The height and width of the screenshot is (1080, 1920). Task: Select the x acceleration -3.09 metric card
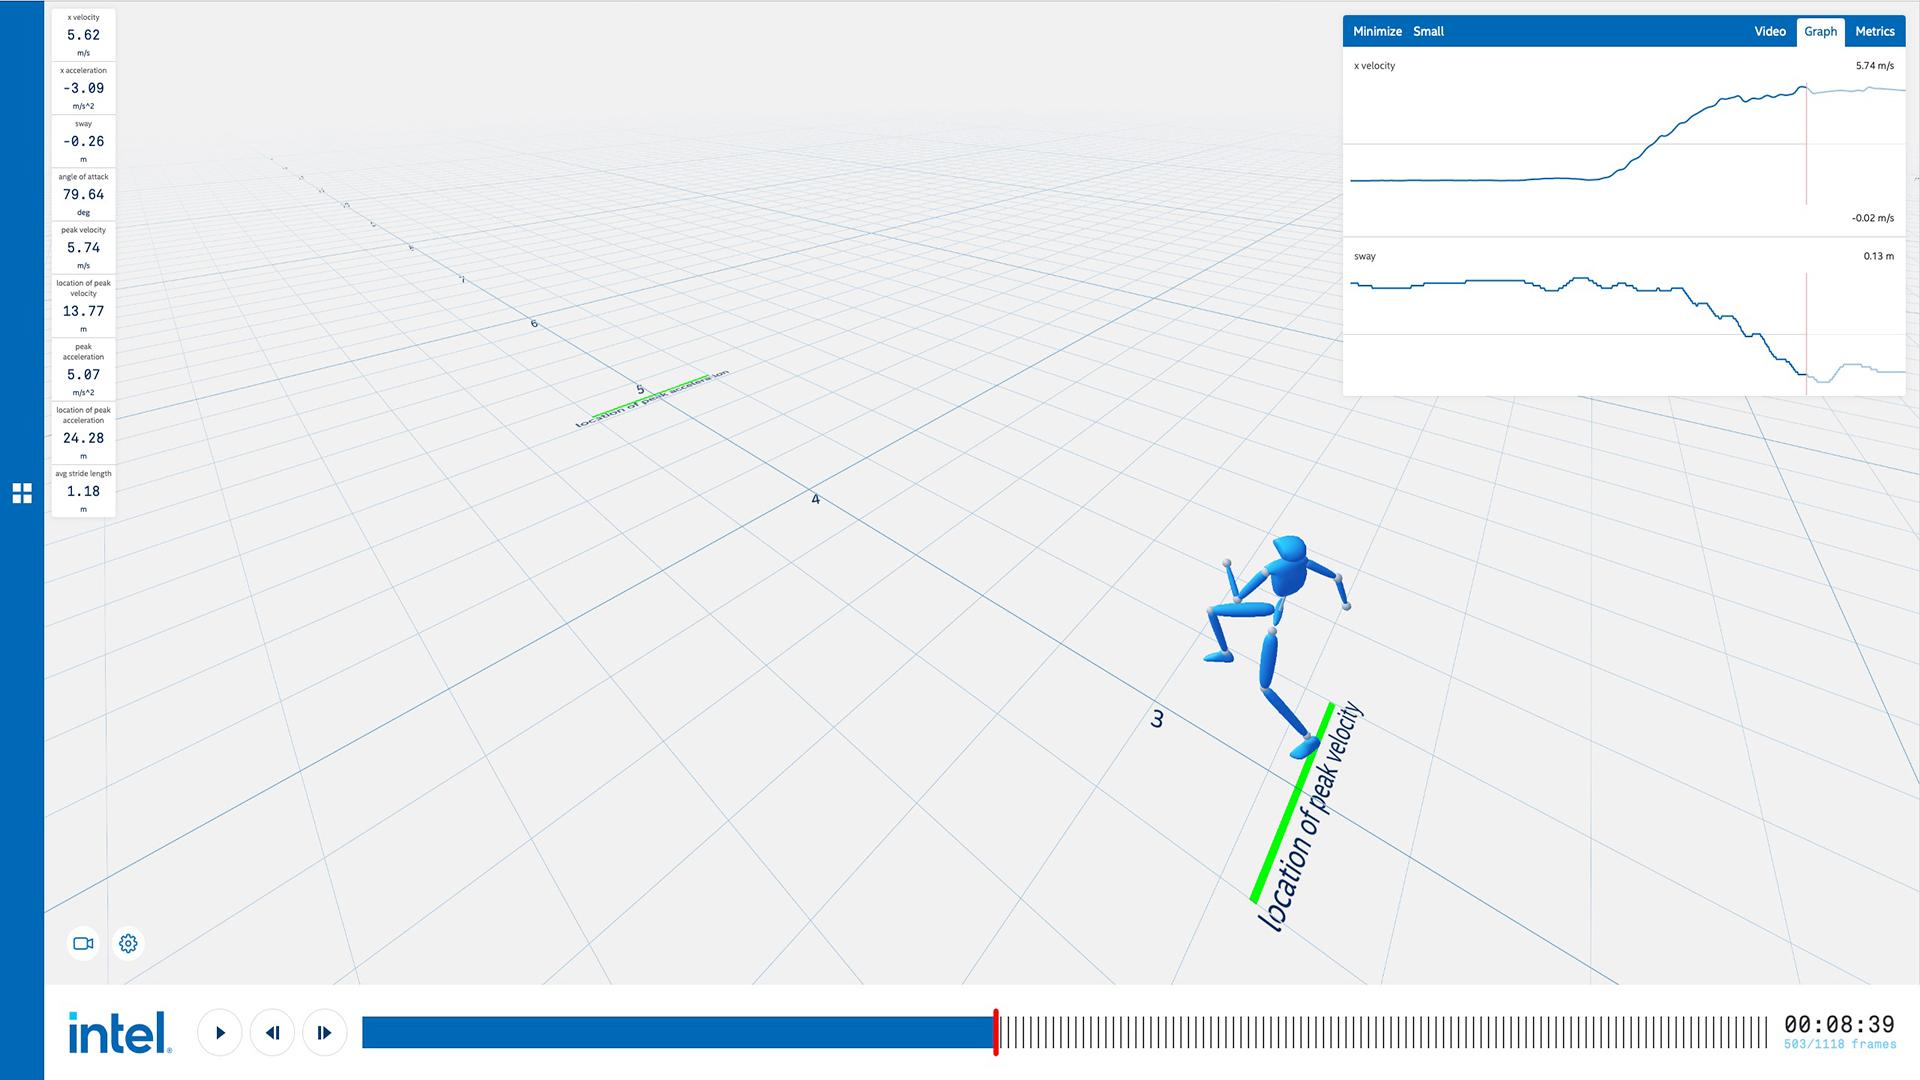(x=83, y=88)
